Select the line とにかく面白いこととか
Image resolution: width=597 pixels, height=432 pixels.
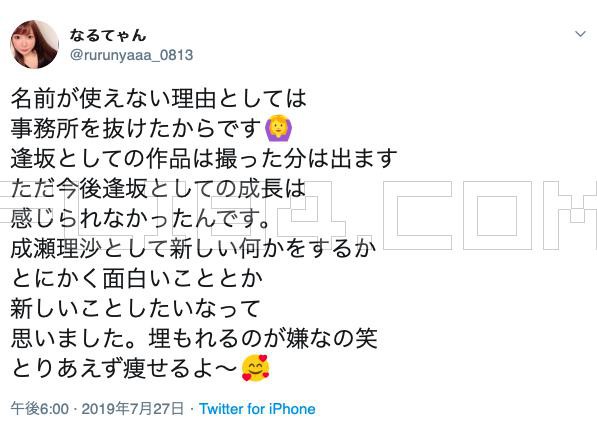click(x=137, y=278)
